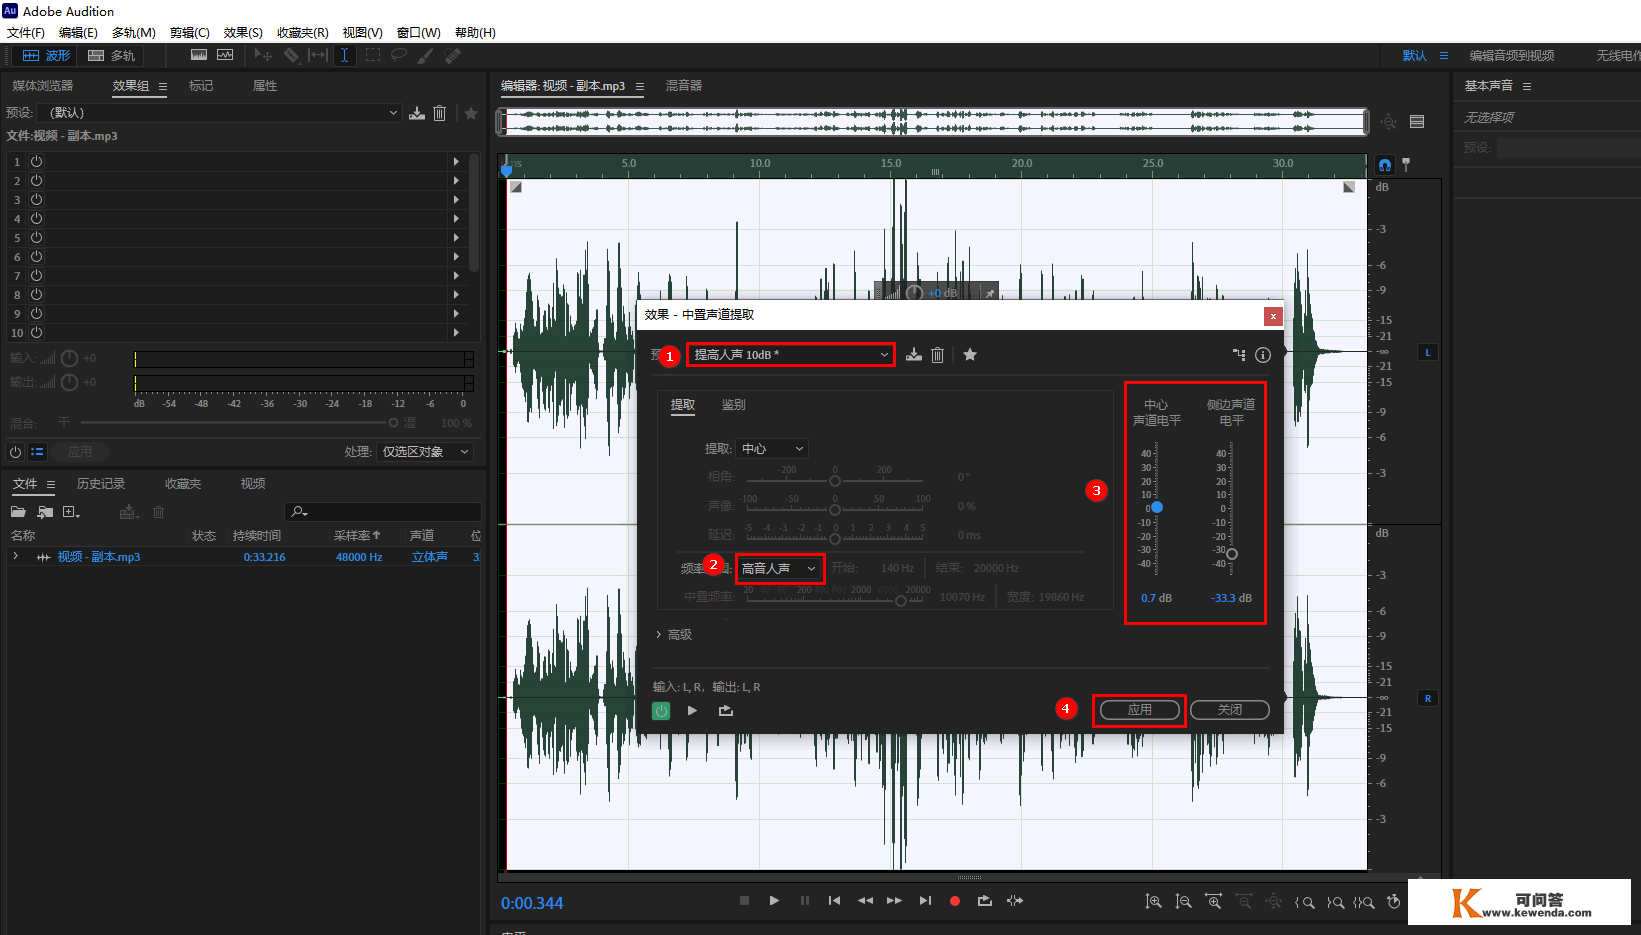Select the Razor tool
Viewport: 1641px width, 935px height.
pyautogui.click(x=291, y=55)
